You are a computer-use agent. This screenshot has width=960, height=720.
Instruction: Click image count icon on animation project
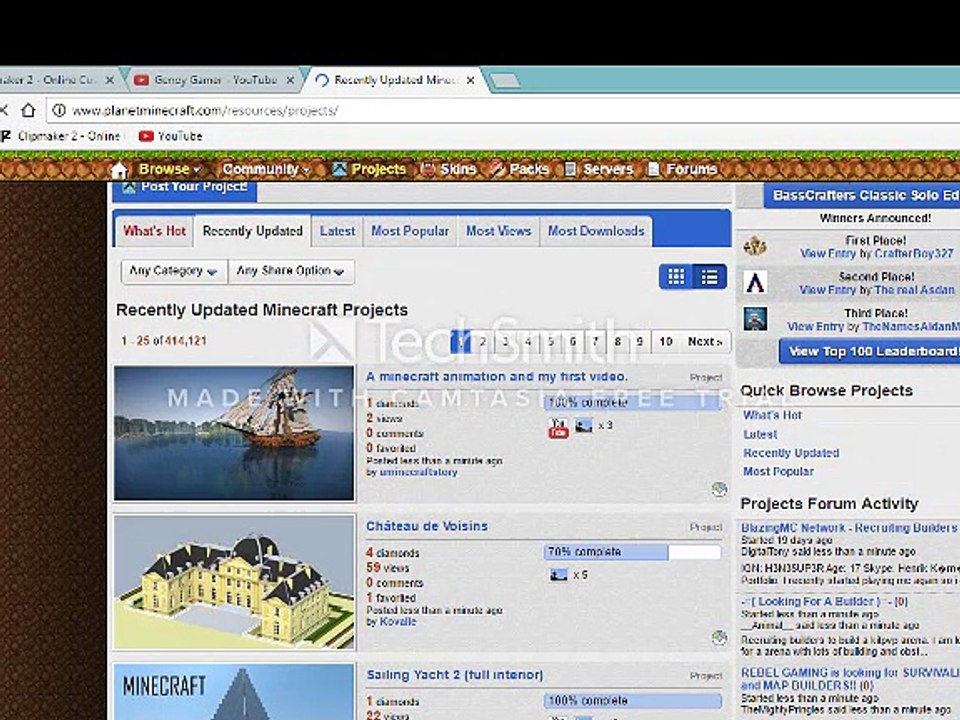point(583,426)
